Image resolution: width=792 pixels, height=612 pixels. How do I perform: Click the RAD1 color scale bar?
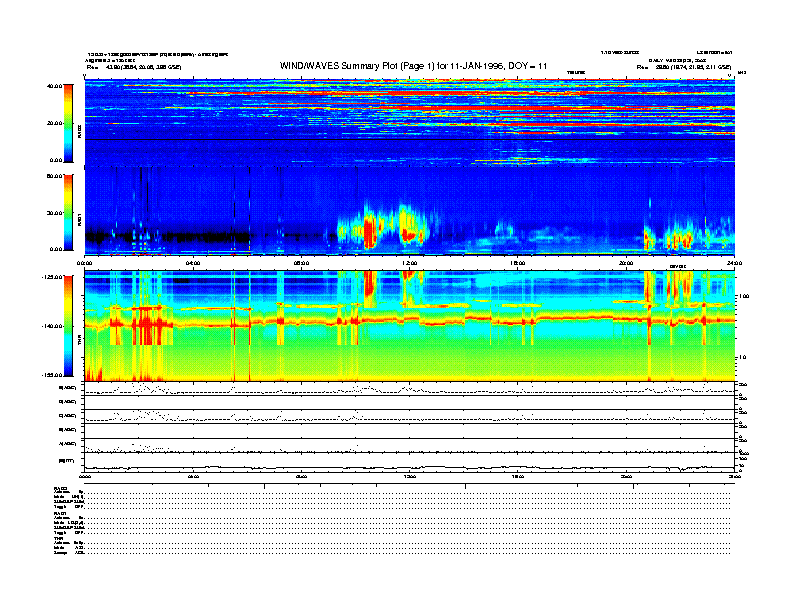click(x=68, y=212)
